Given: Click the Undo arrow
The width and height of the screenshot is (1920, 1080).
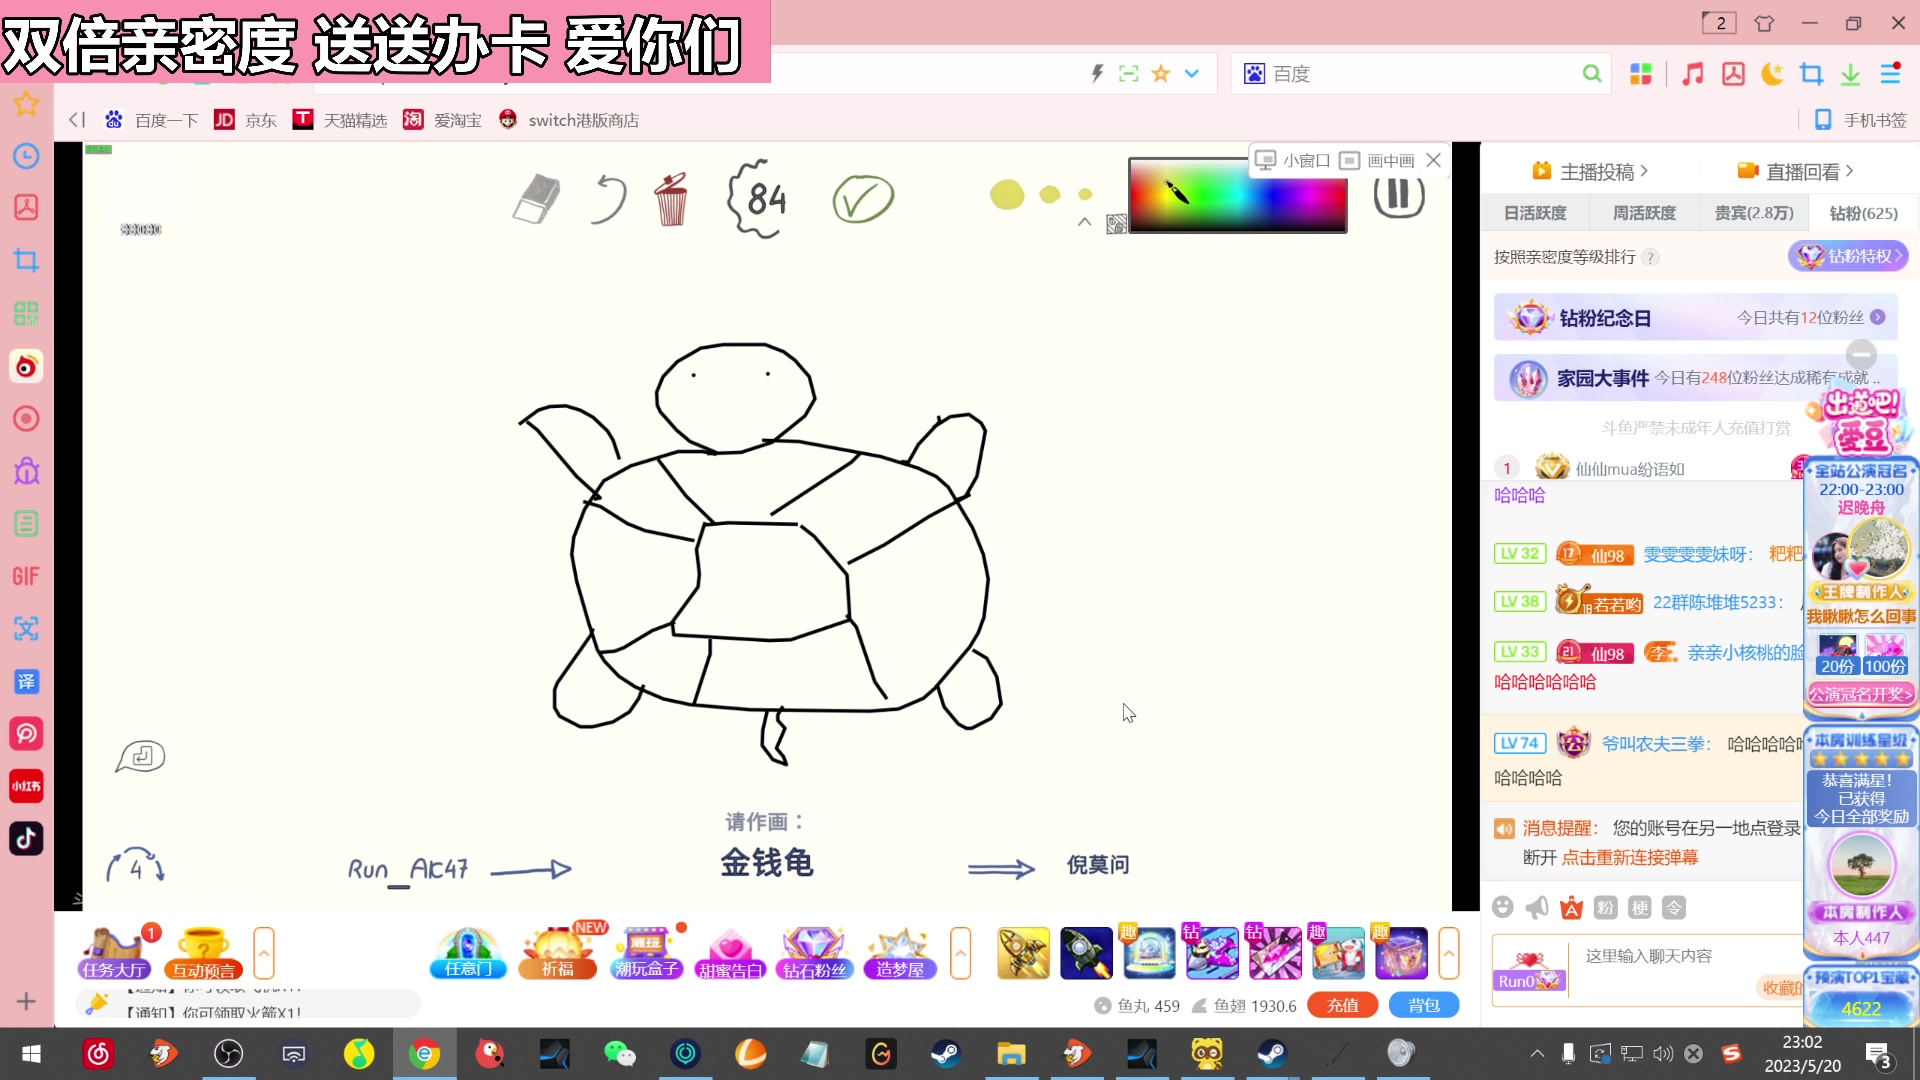Looking at the screenshot, I should point(607,198).
